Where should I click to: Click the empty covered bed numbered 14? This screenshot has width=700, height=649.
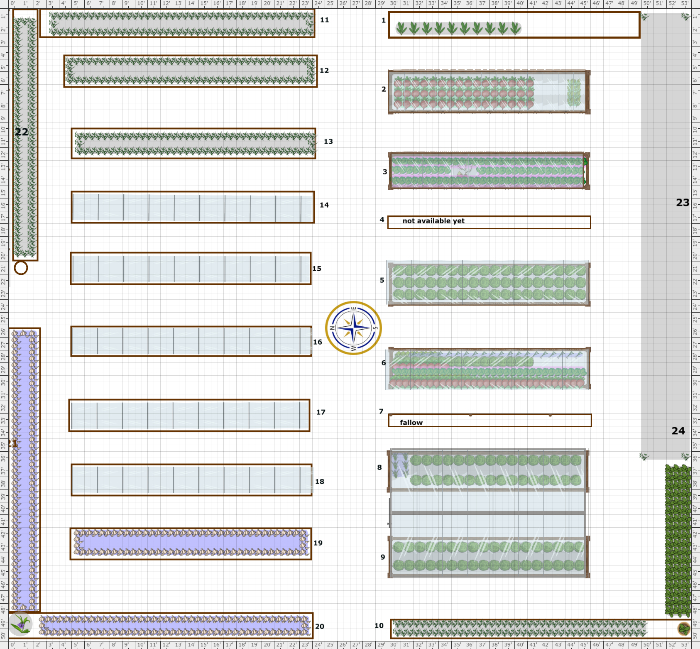192,207
